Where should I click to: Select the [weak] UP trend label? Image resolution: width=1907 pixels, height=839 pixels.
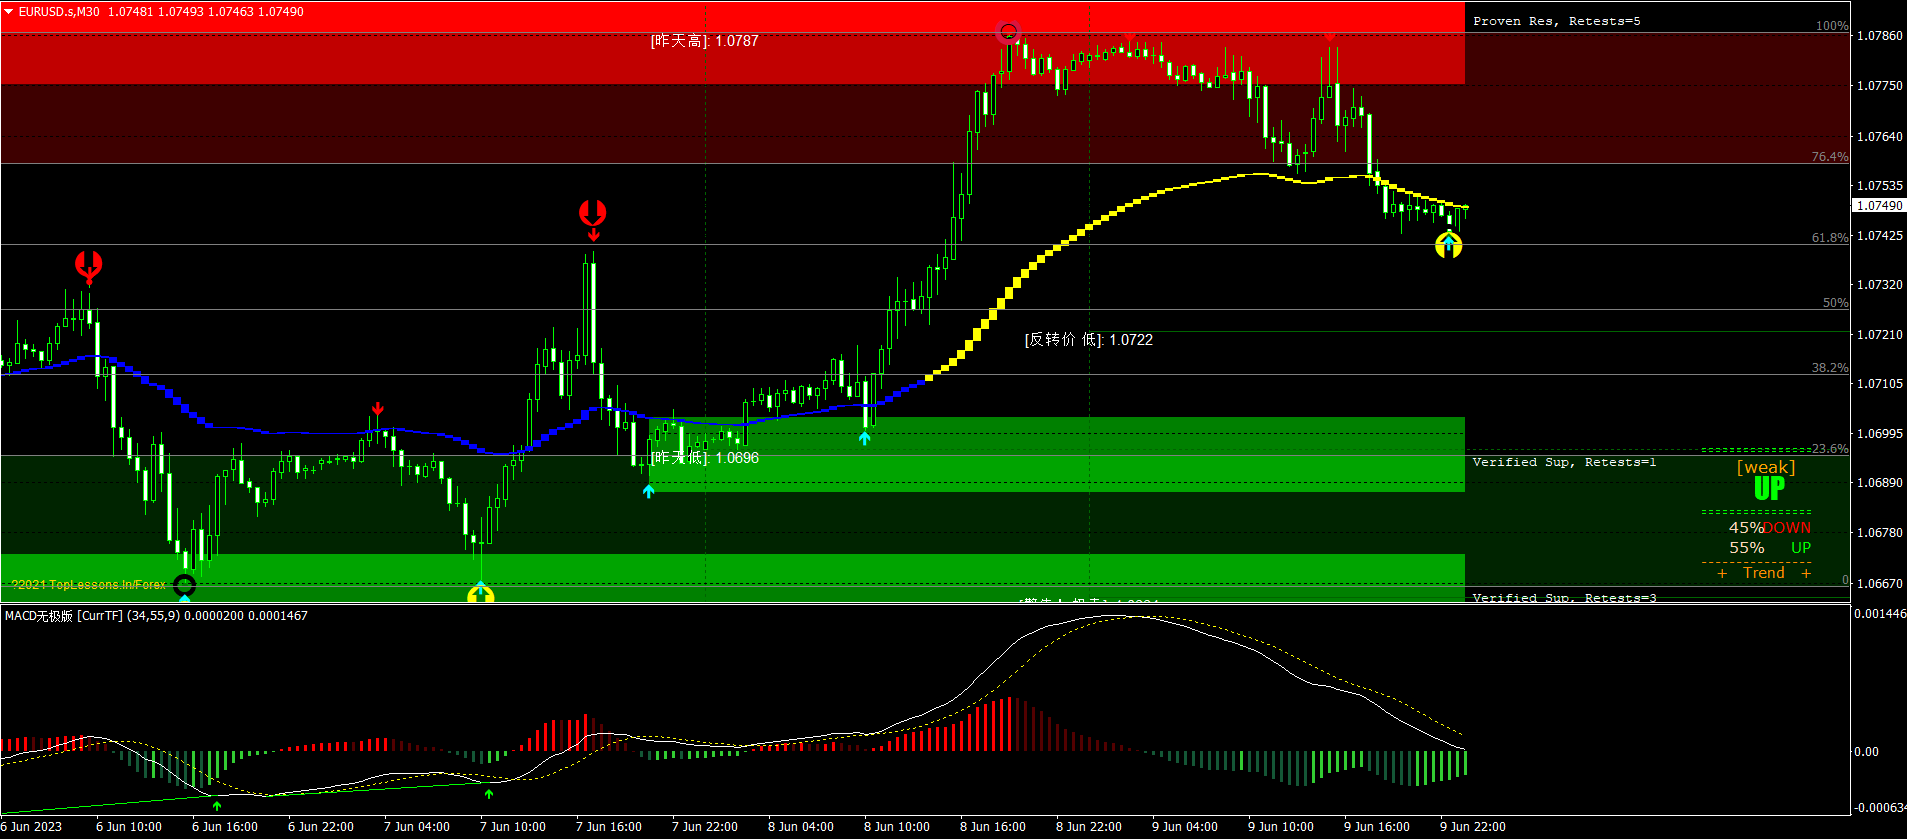tap(1767, 479)
